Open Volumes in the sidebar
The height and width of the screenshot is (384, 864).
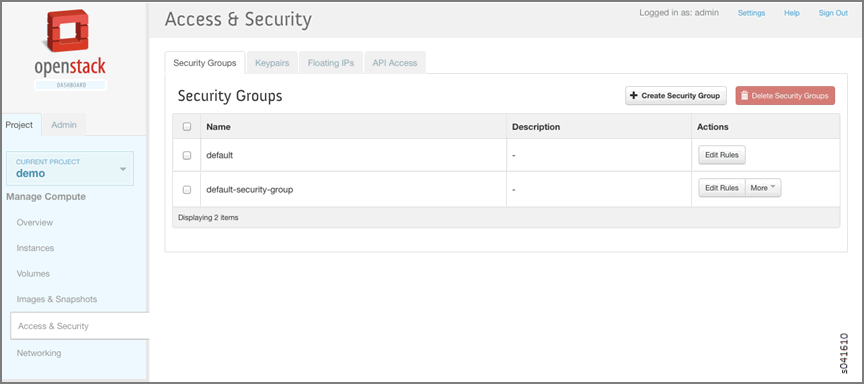[x=33, y=274]
